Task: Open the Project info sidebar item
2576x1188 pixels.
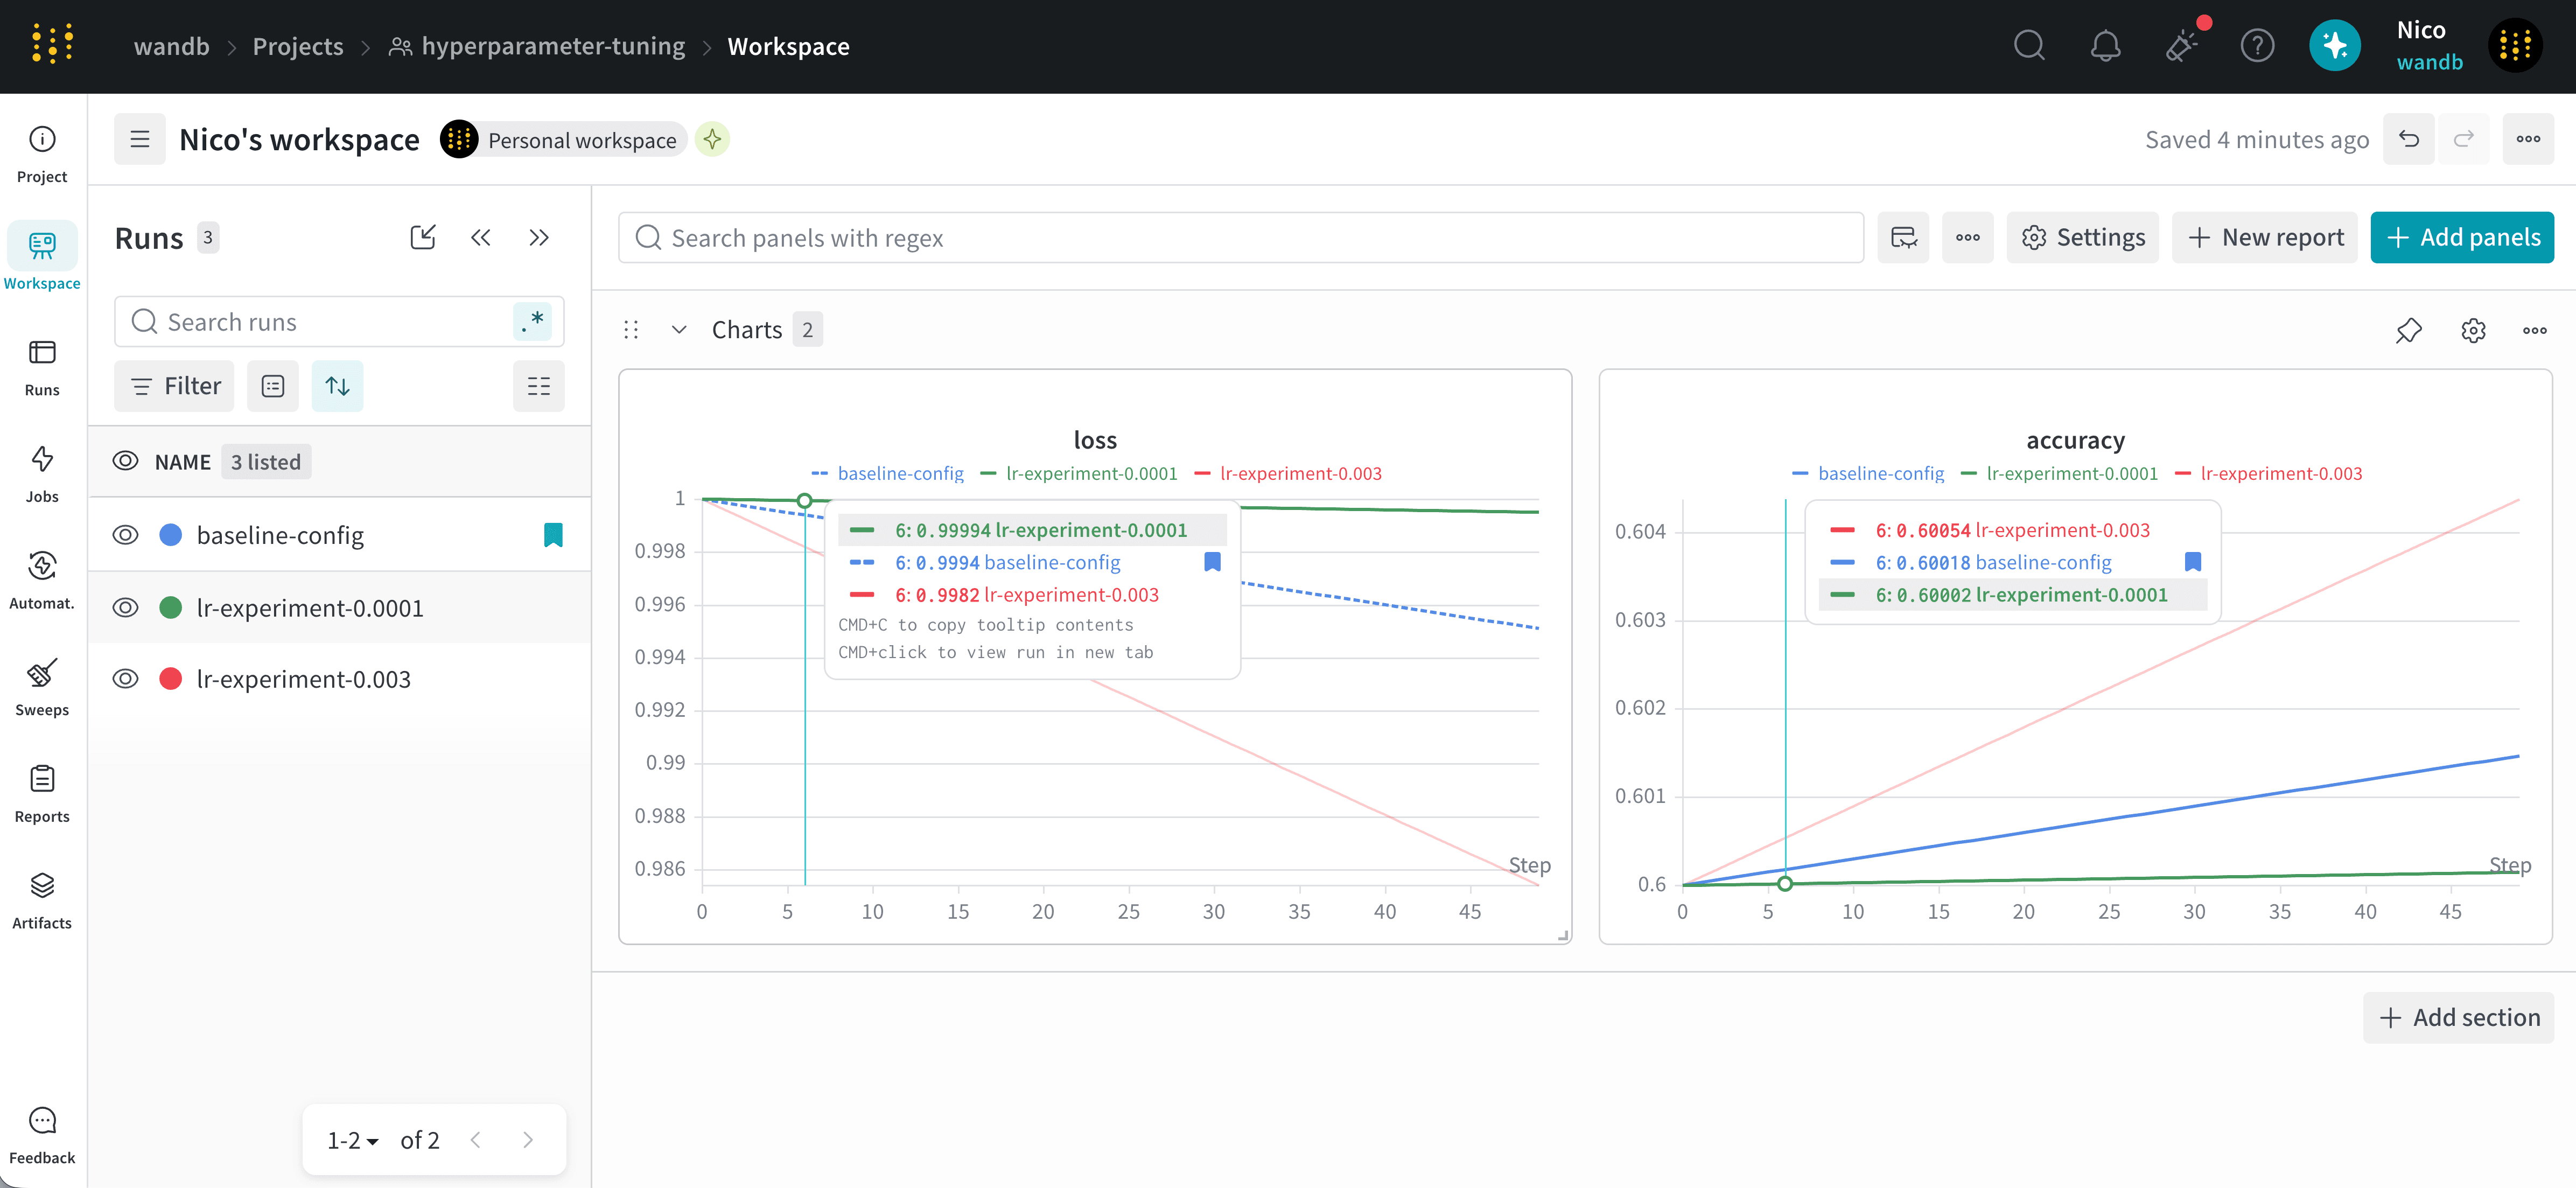Action: pos(42,154)
